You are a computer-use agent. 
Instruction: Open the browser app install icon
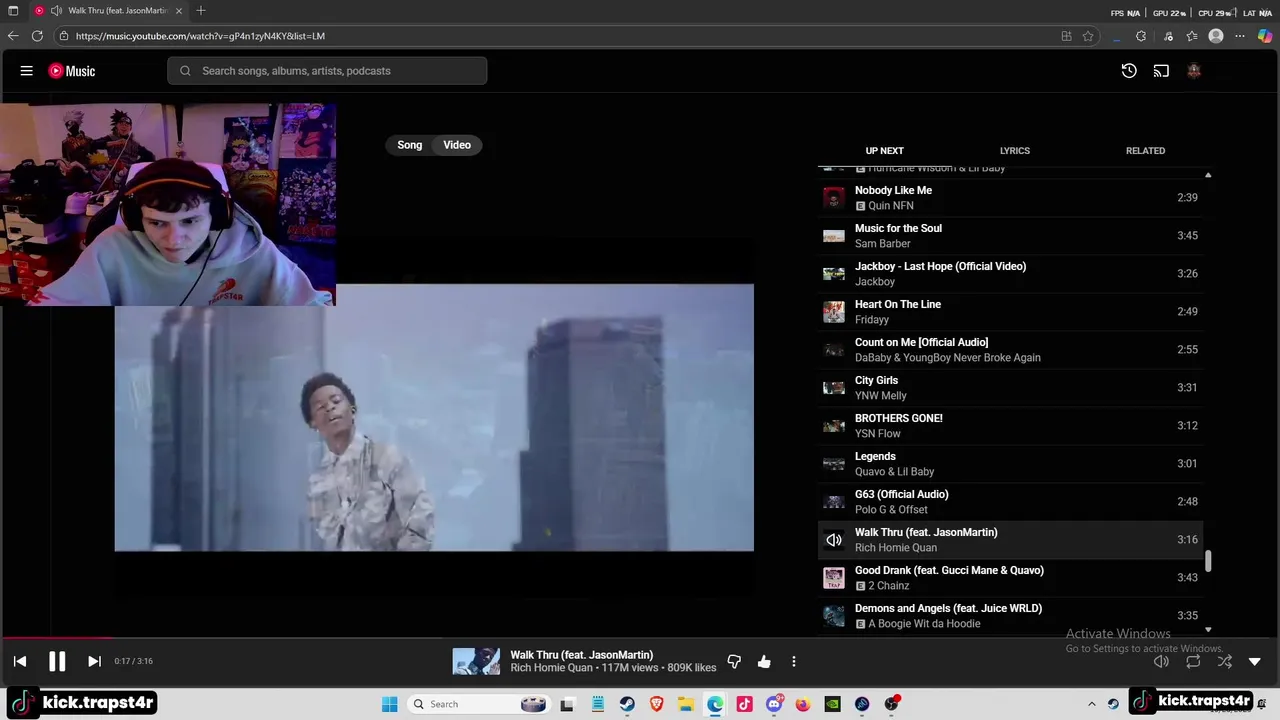(1066, 36)
